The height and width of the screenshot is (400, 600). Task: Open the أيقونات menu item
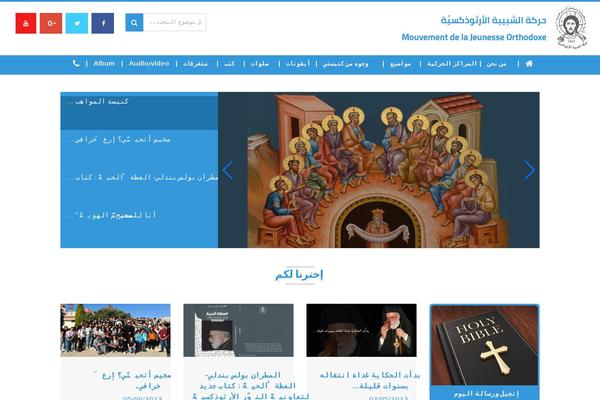[x=298, y=64]
